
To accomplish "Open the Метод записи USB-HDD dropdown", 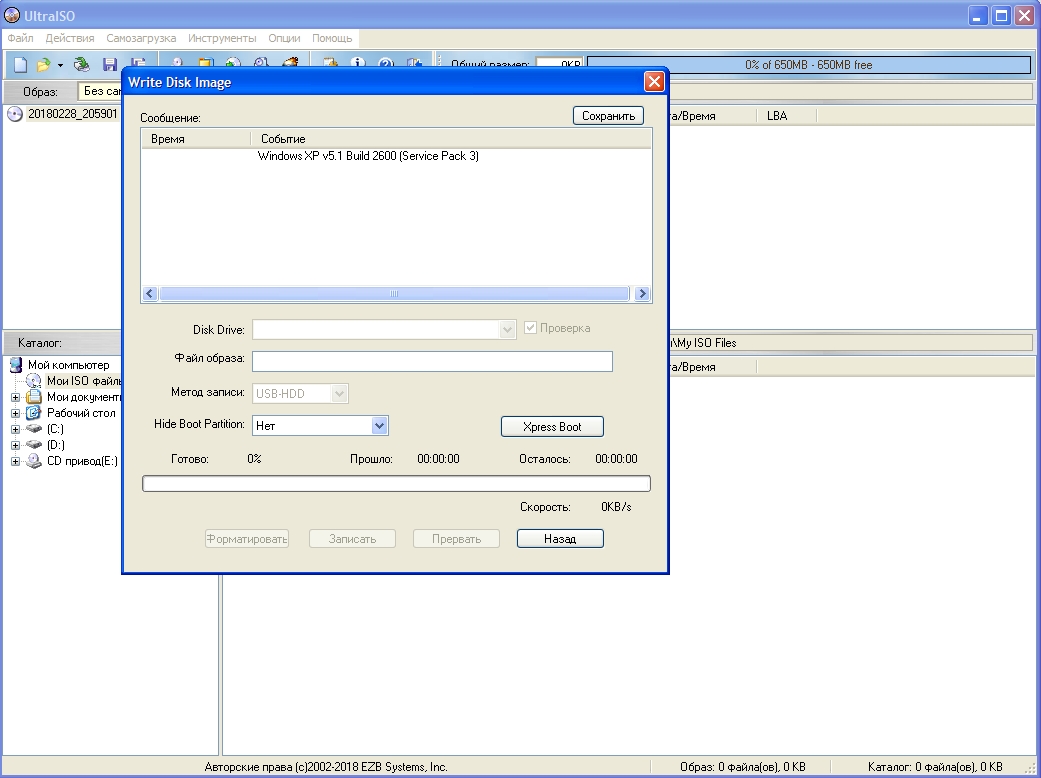I will pyautogui.click(x=339, y=393).
